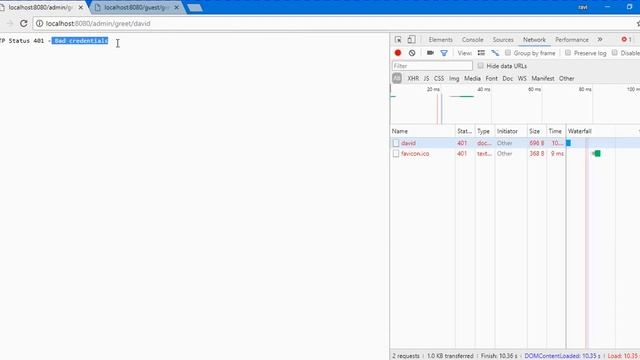Switch to localhost:8080/guest browser tab
The width and height of the screenshot is (640, 360).
[x=137, y=7]
